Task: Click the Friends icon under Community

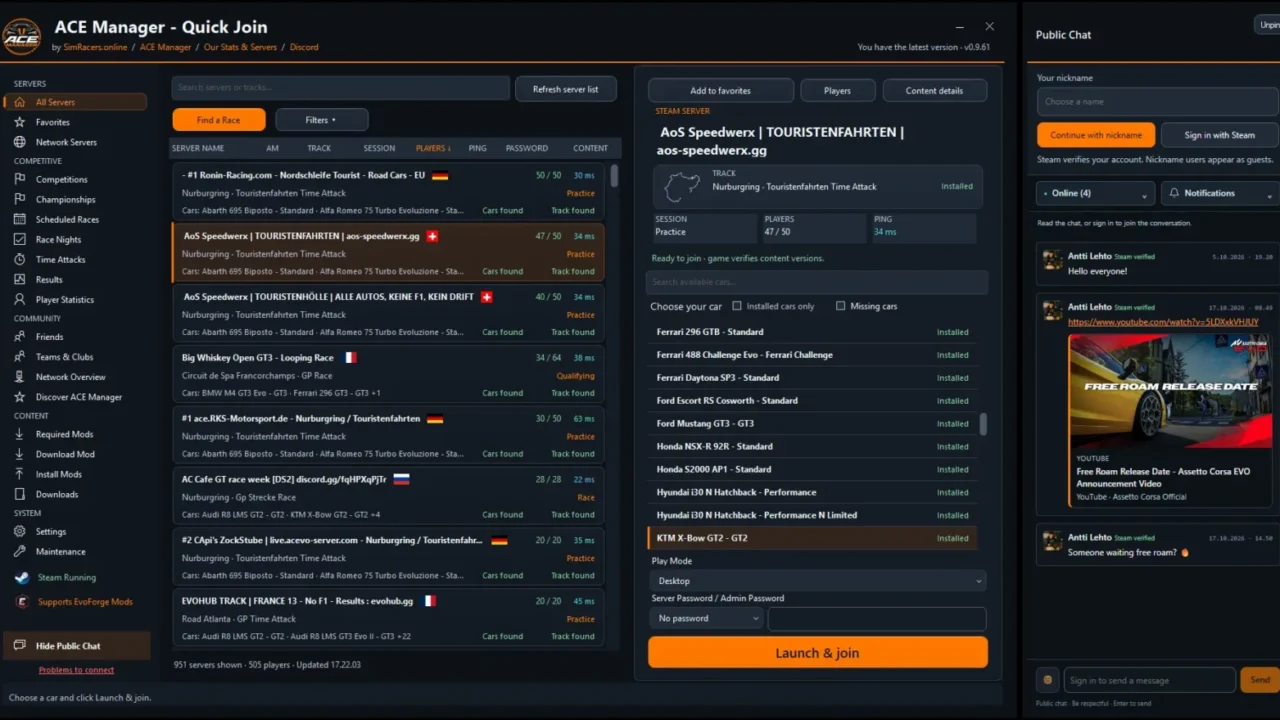Action: coord(19,337)
